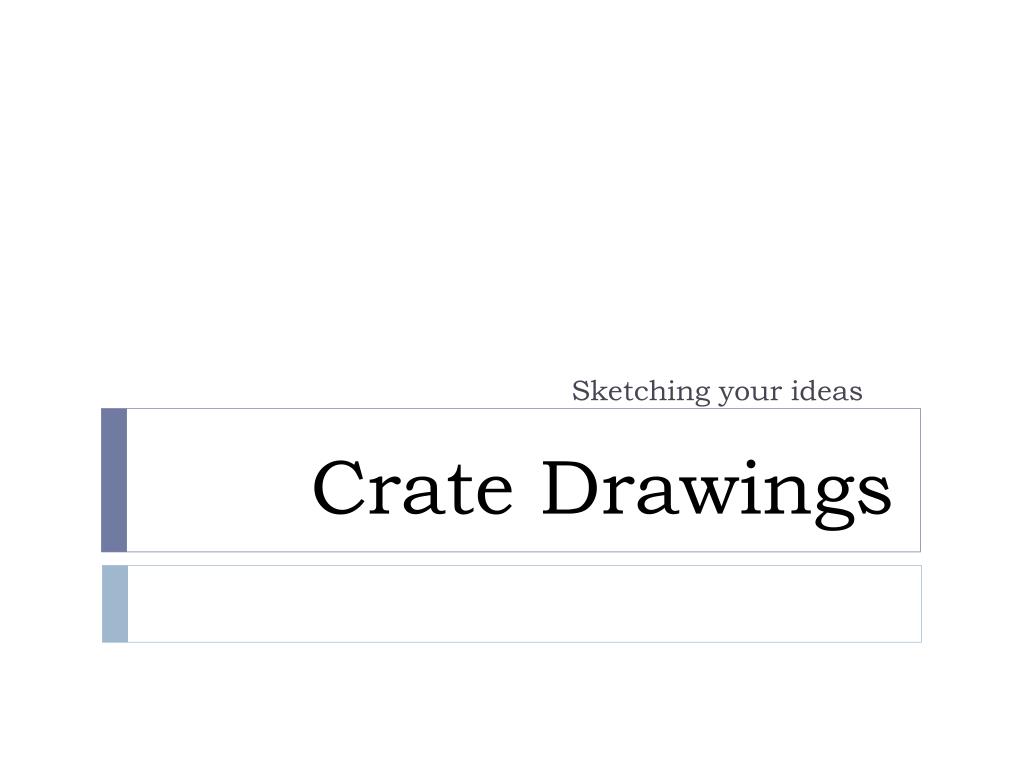Viewport: 1024px width, 768px height.
Task: Click empty space in title box left of "Crate"
Action: tap(219, 480)
